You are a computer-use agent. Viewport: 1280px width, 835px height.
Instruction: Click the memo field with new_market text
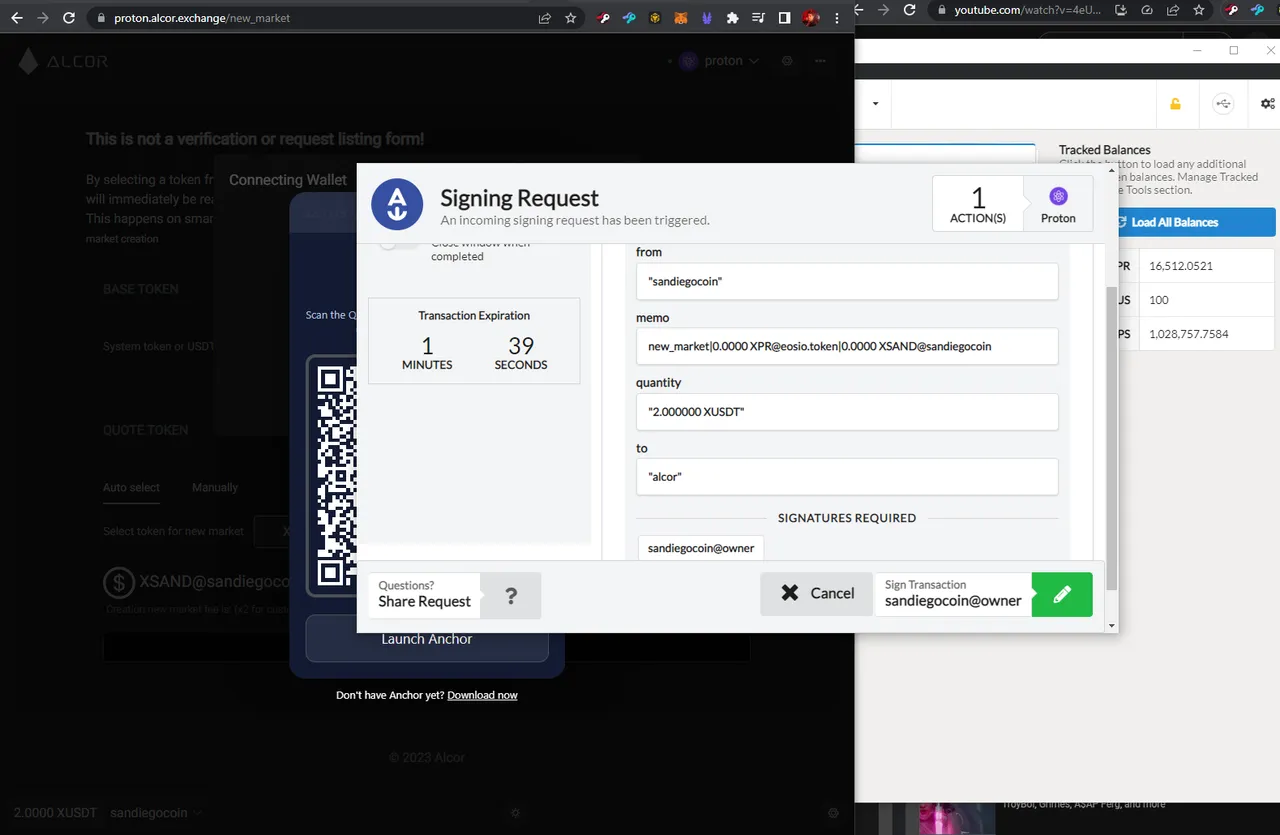847,346
